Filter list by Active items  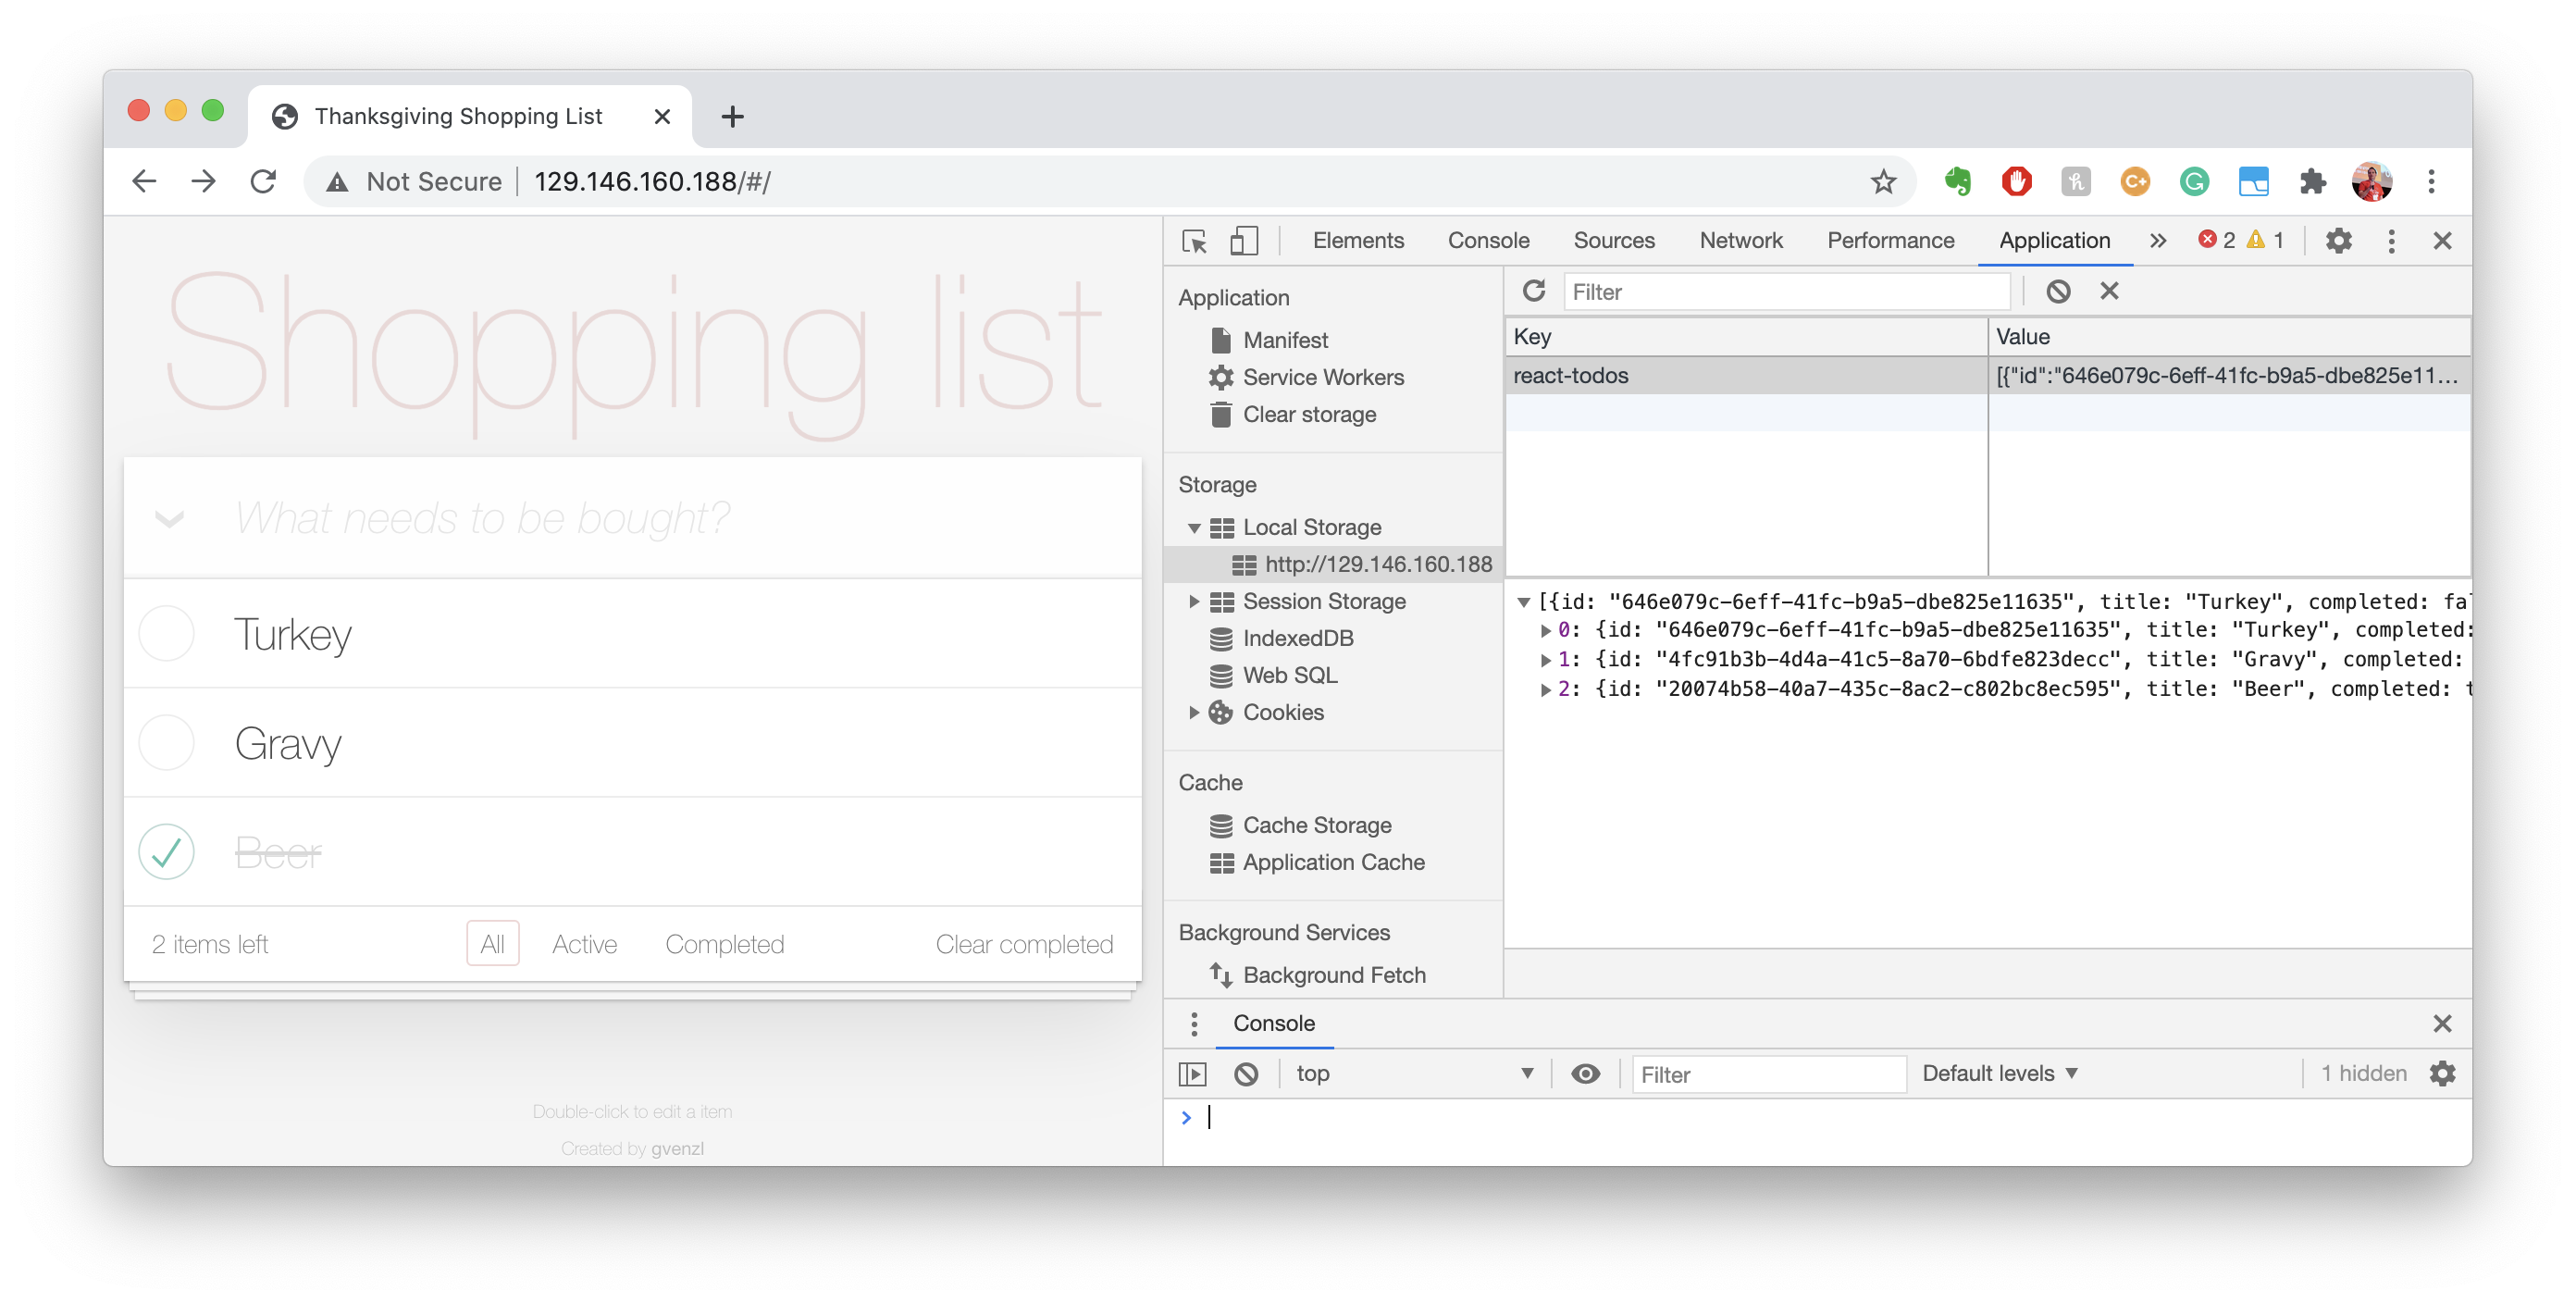tap(584, 944)
